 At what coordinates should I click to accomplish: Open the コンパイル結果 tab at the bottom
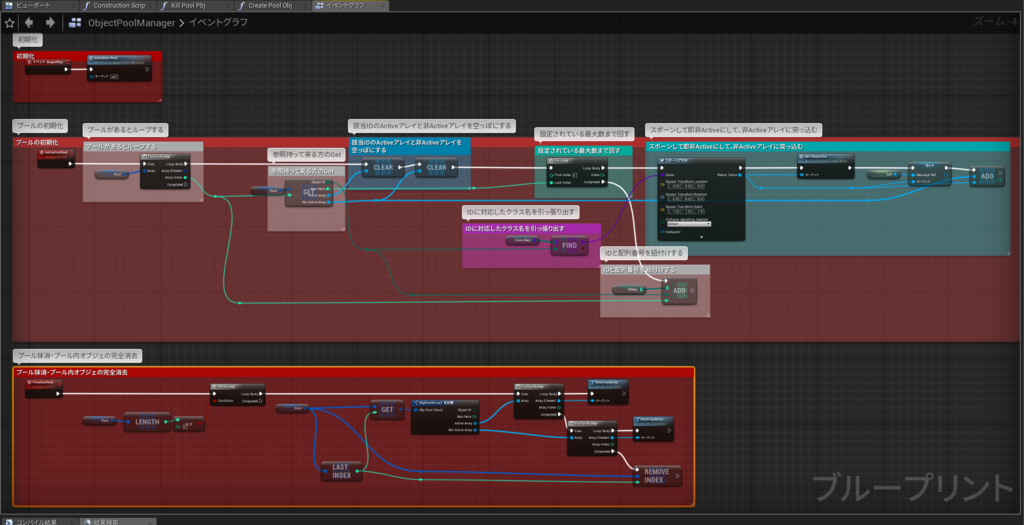click(39, 522)
